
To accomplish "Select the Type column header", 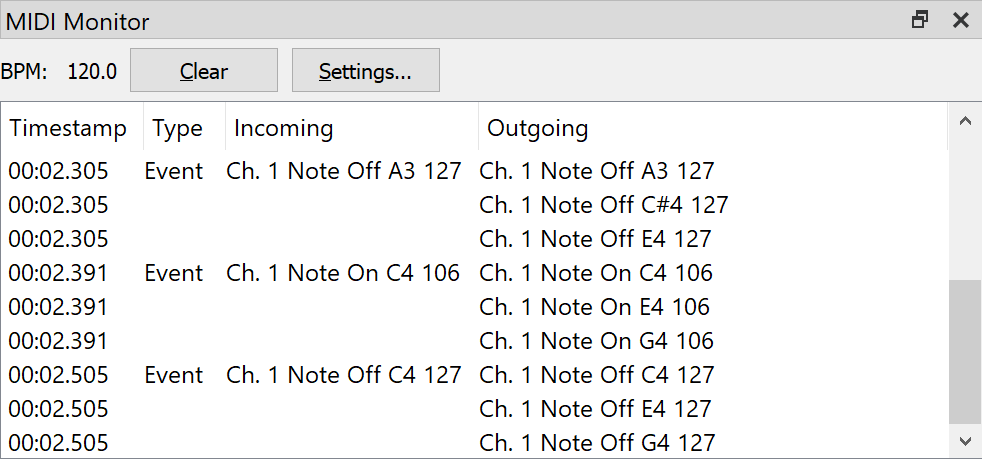I will [x=178, y=128].
